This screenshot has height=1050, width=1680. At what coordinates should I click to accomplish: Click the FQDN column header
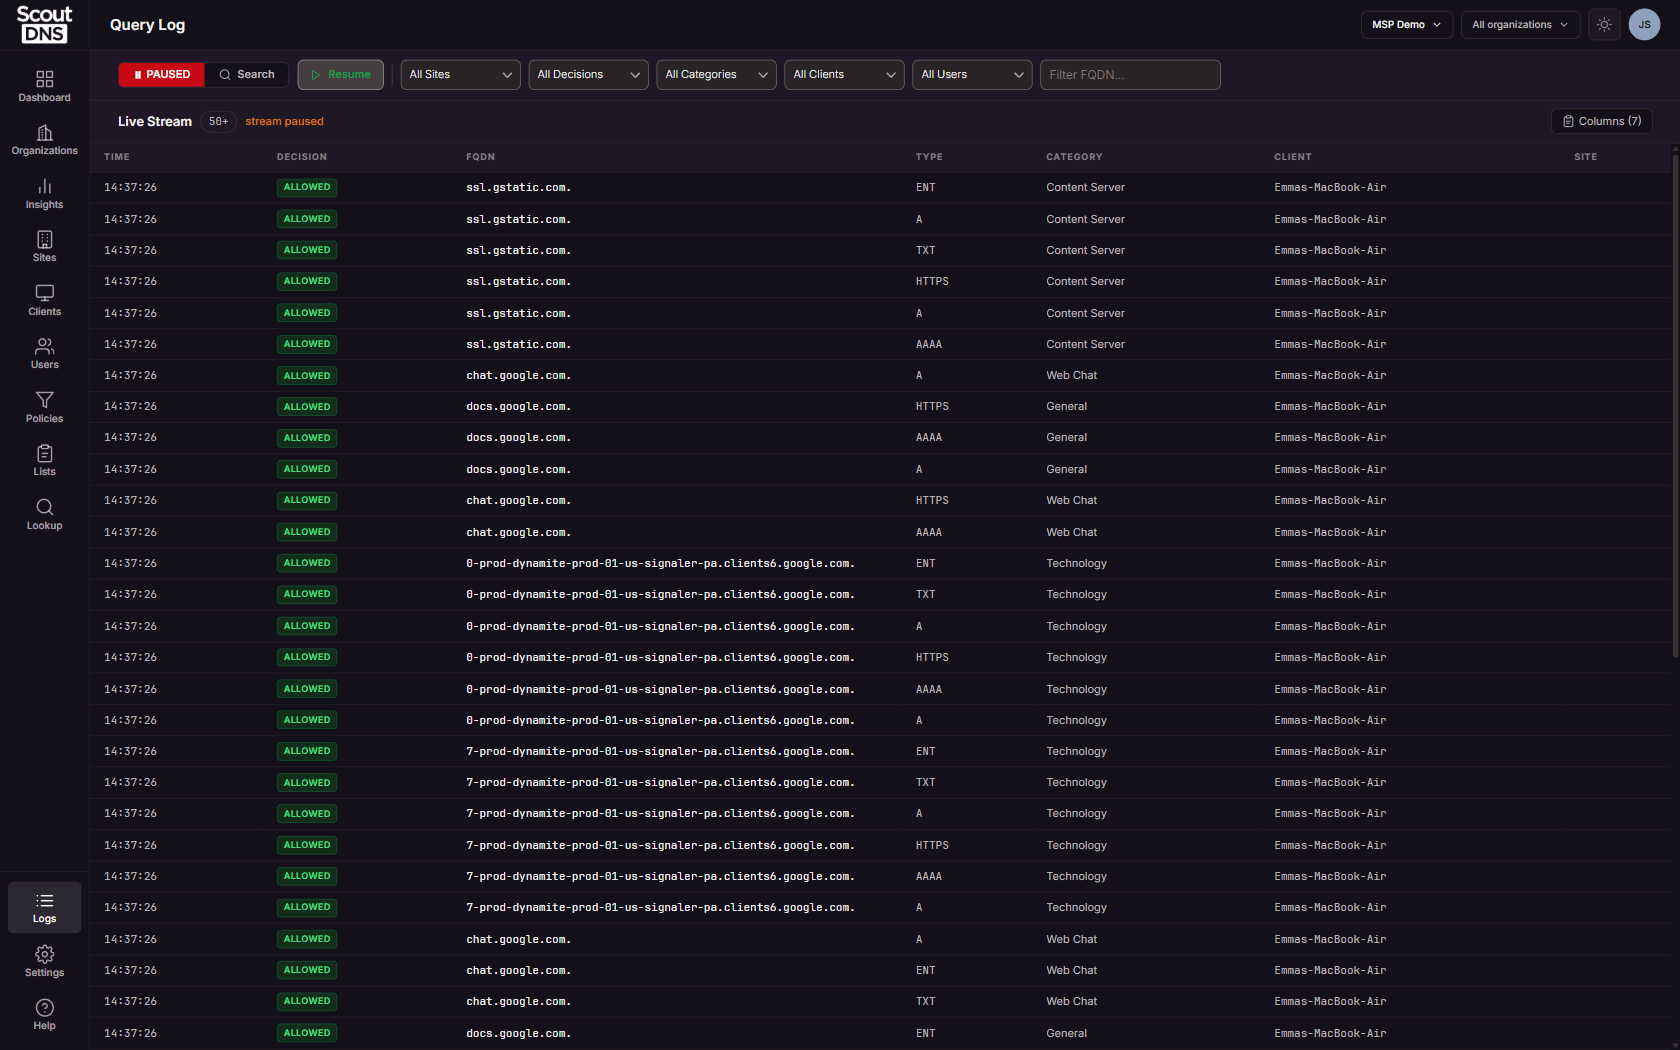point(480,157)
